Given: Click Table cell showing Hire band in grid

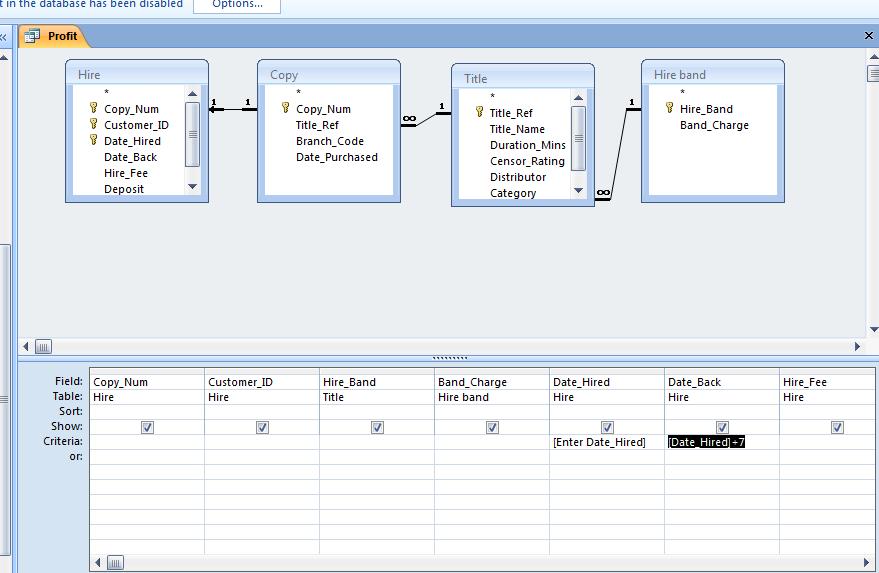Looking at the screenshot, I should click(492, 397).
